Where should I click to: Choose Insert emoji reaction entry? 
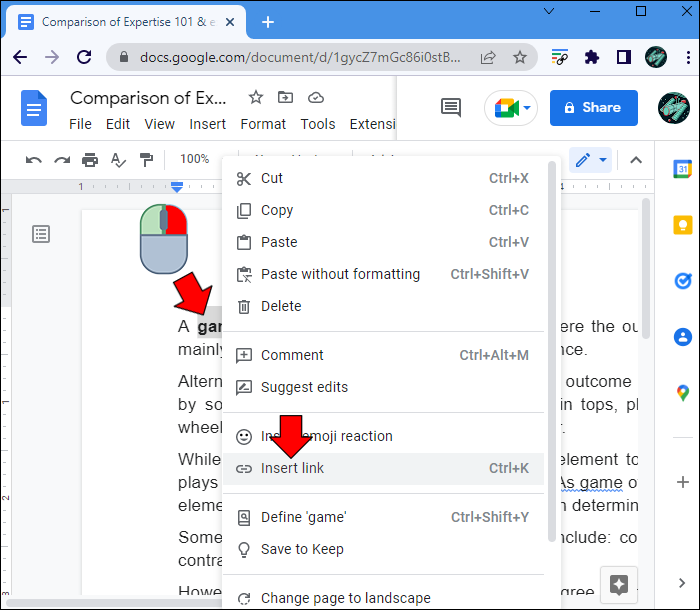click(x=383, y=436)
